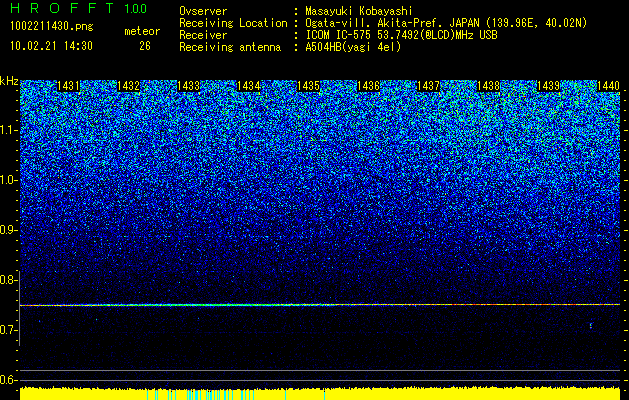
Task: Click the 1.1 kHz axis tick label
Action: coord(8,130)
